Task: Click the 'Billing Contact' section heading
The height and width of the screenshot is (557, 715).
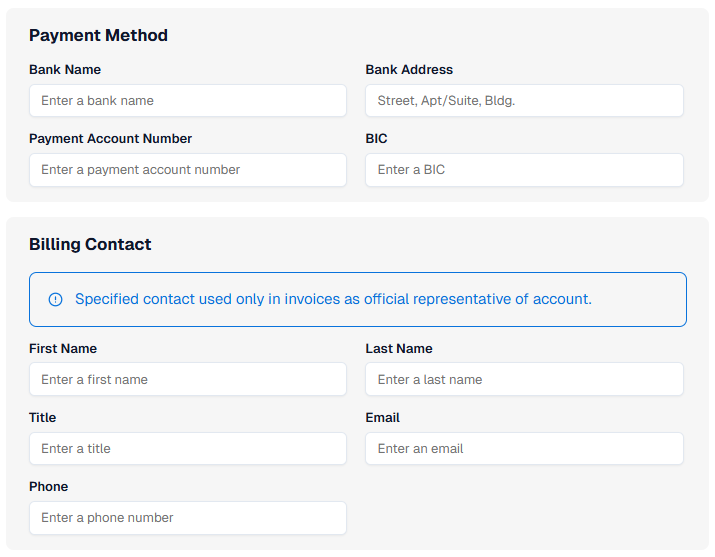Action: [90, 245]
